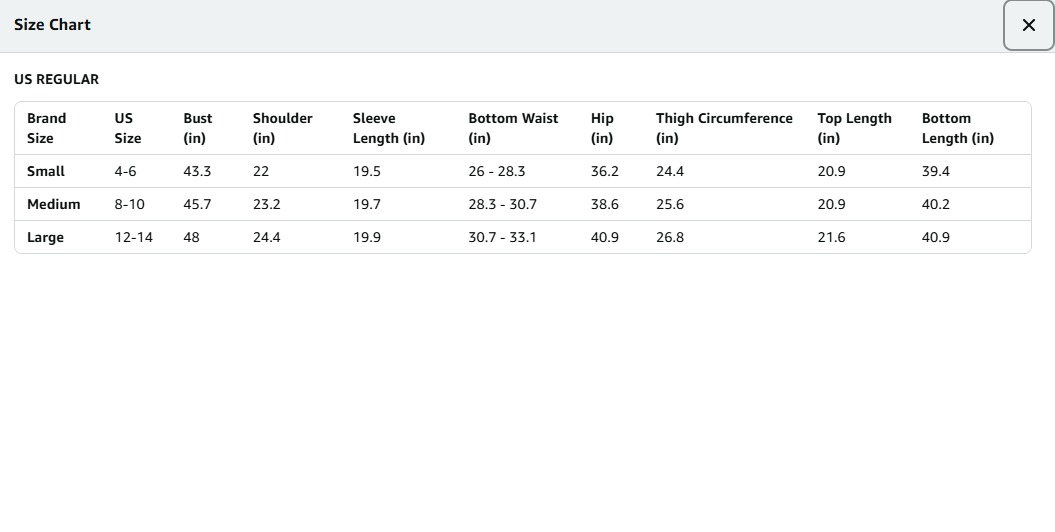
Task: Click the 43.3 bust value
Action: click(x=197, y=171)
